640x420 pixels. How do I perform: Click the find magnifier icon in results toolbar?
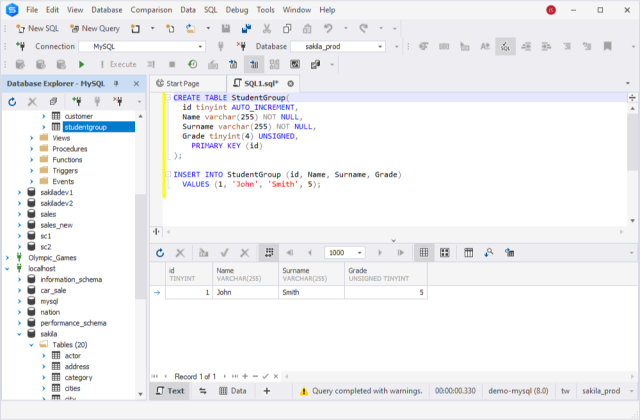[x=489, y=253]
